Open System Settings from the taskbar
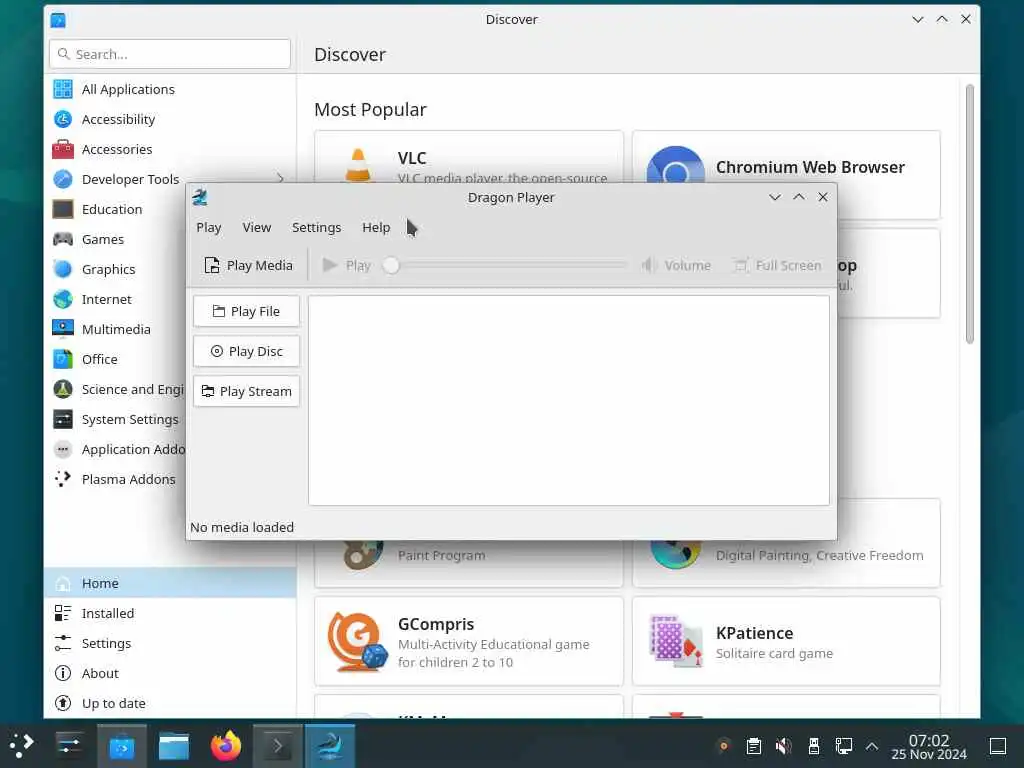1024x768 pixels. point(69,745)
